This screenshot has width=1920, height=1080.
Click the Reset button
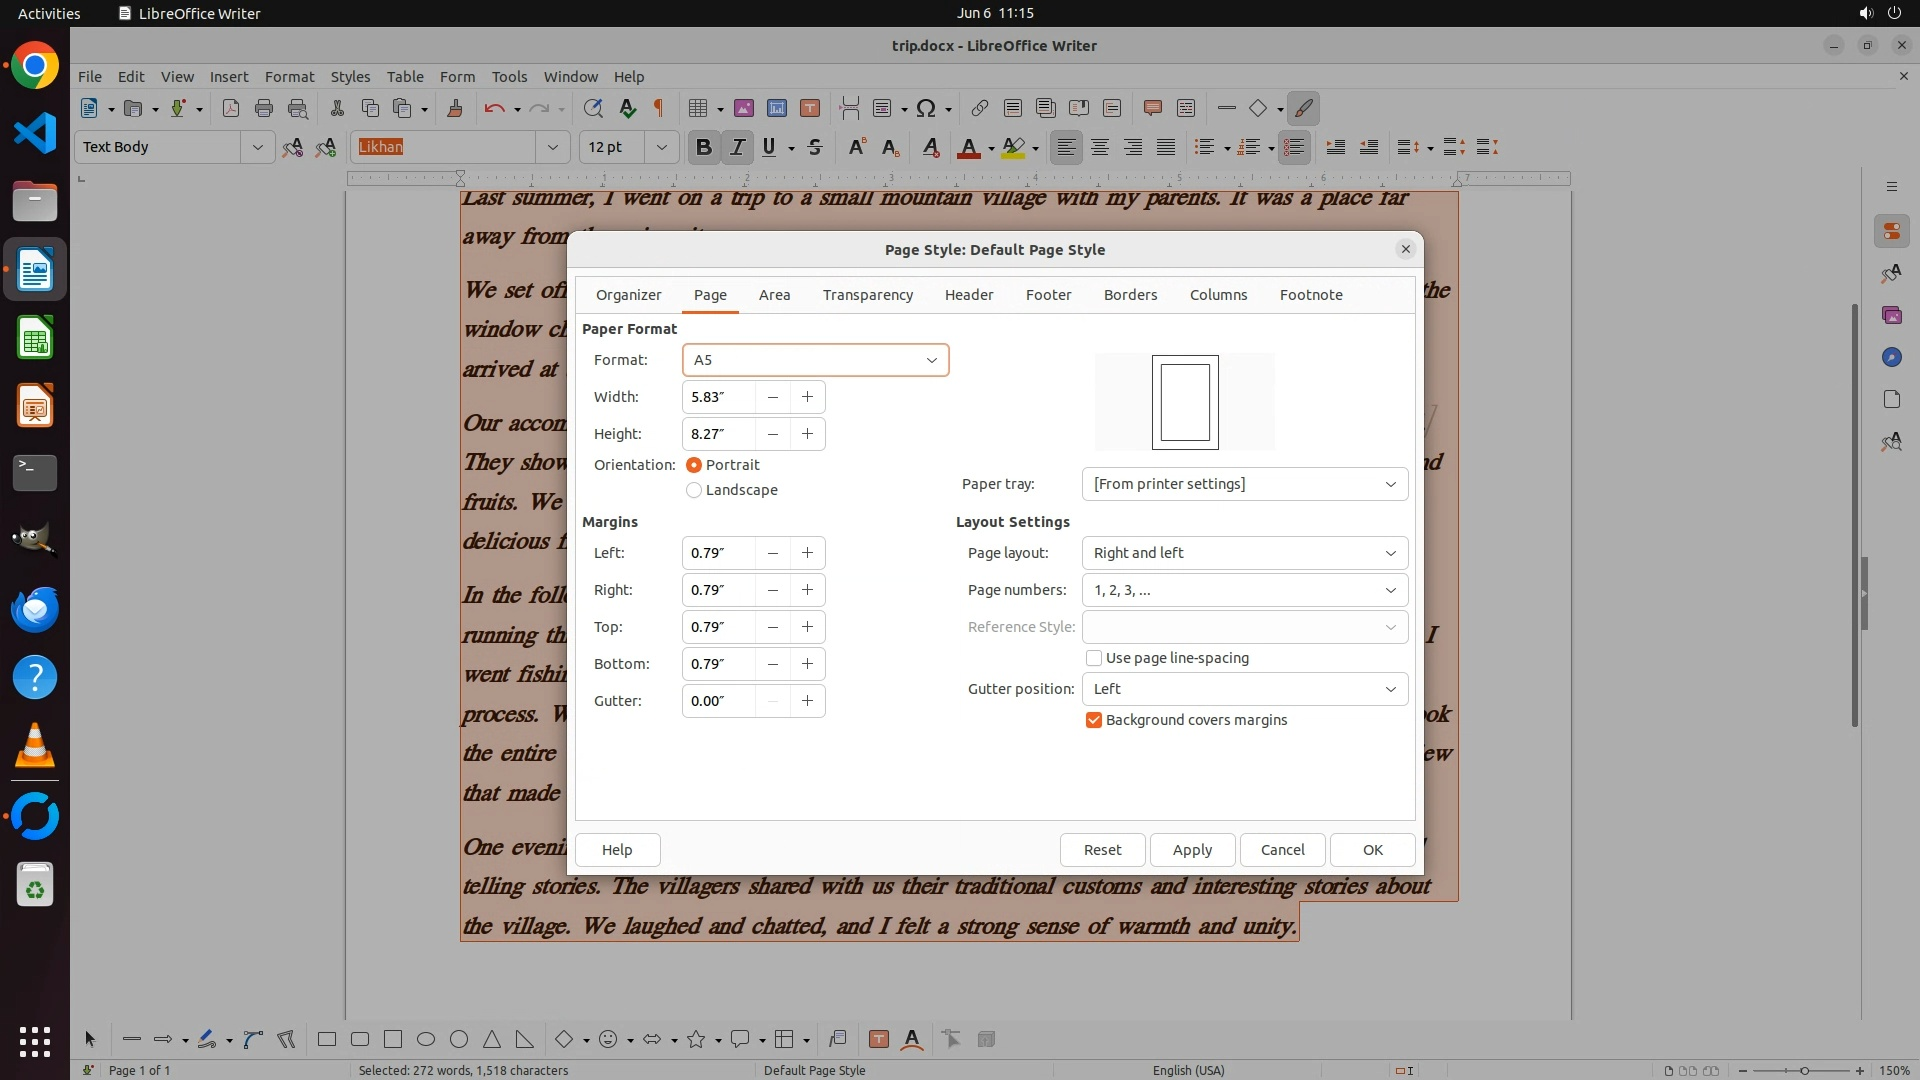coord(1102,849)
